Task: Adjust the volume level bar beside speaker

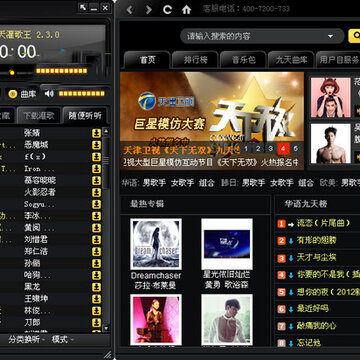Action: pyautogui.click(x=81, y=94)
